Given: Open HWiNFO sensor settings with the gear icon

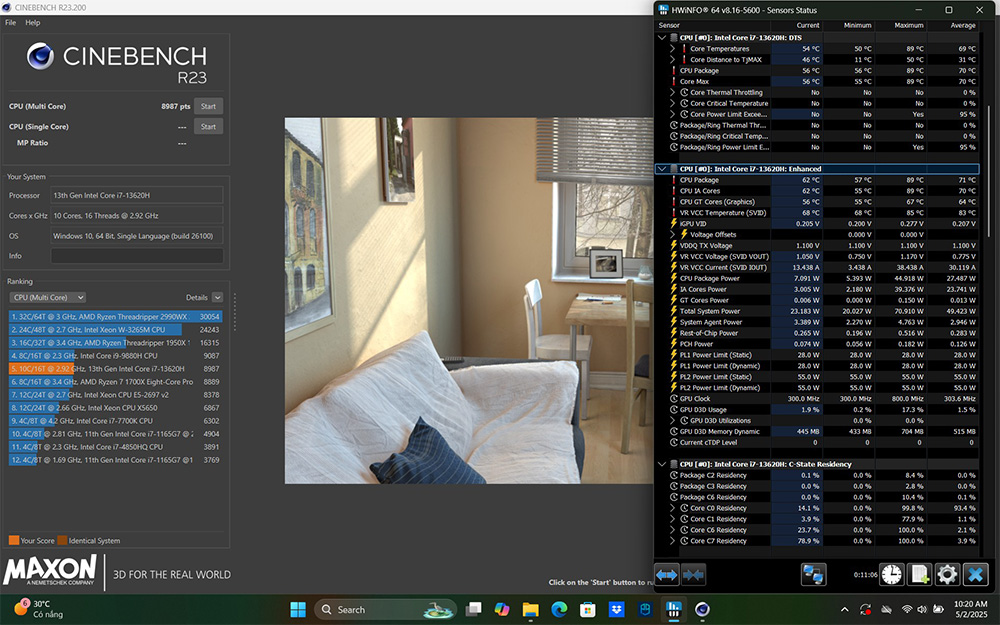Looking at the screenshot, I should click(947, 575).
